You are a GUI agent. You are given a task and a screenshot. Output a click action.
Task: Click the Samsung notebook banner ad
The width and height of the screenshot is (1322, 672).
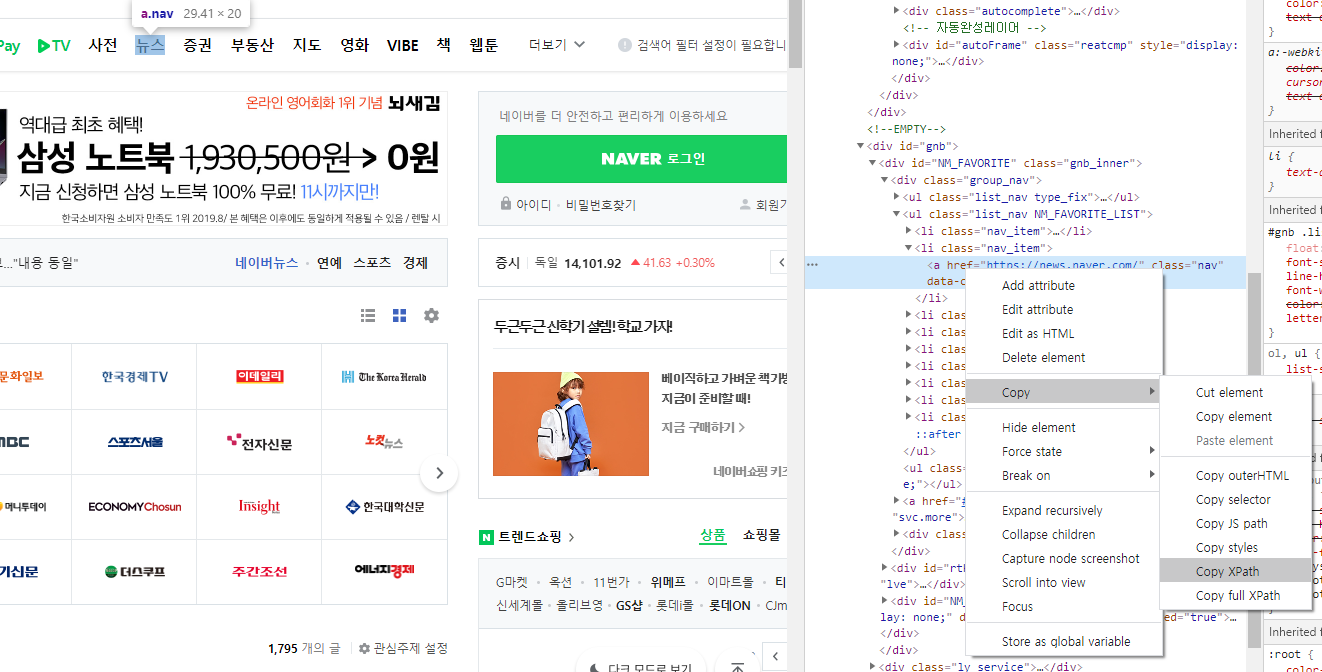(224, 159)
